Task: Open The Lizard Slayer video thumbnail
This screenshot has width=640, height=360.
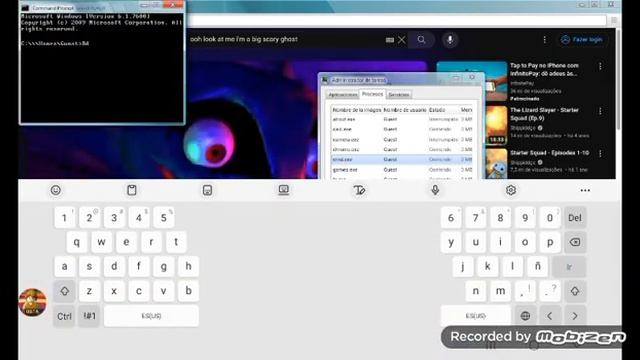Action: (496, 125)
